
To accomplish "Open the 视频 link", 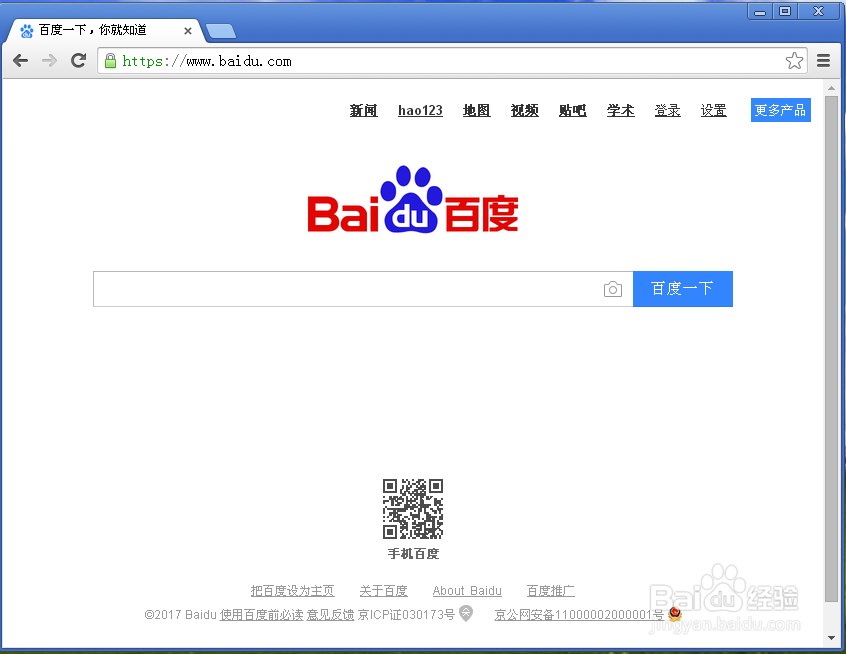I will click(x=524, y=111).
